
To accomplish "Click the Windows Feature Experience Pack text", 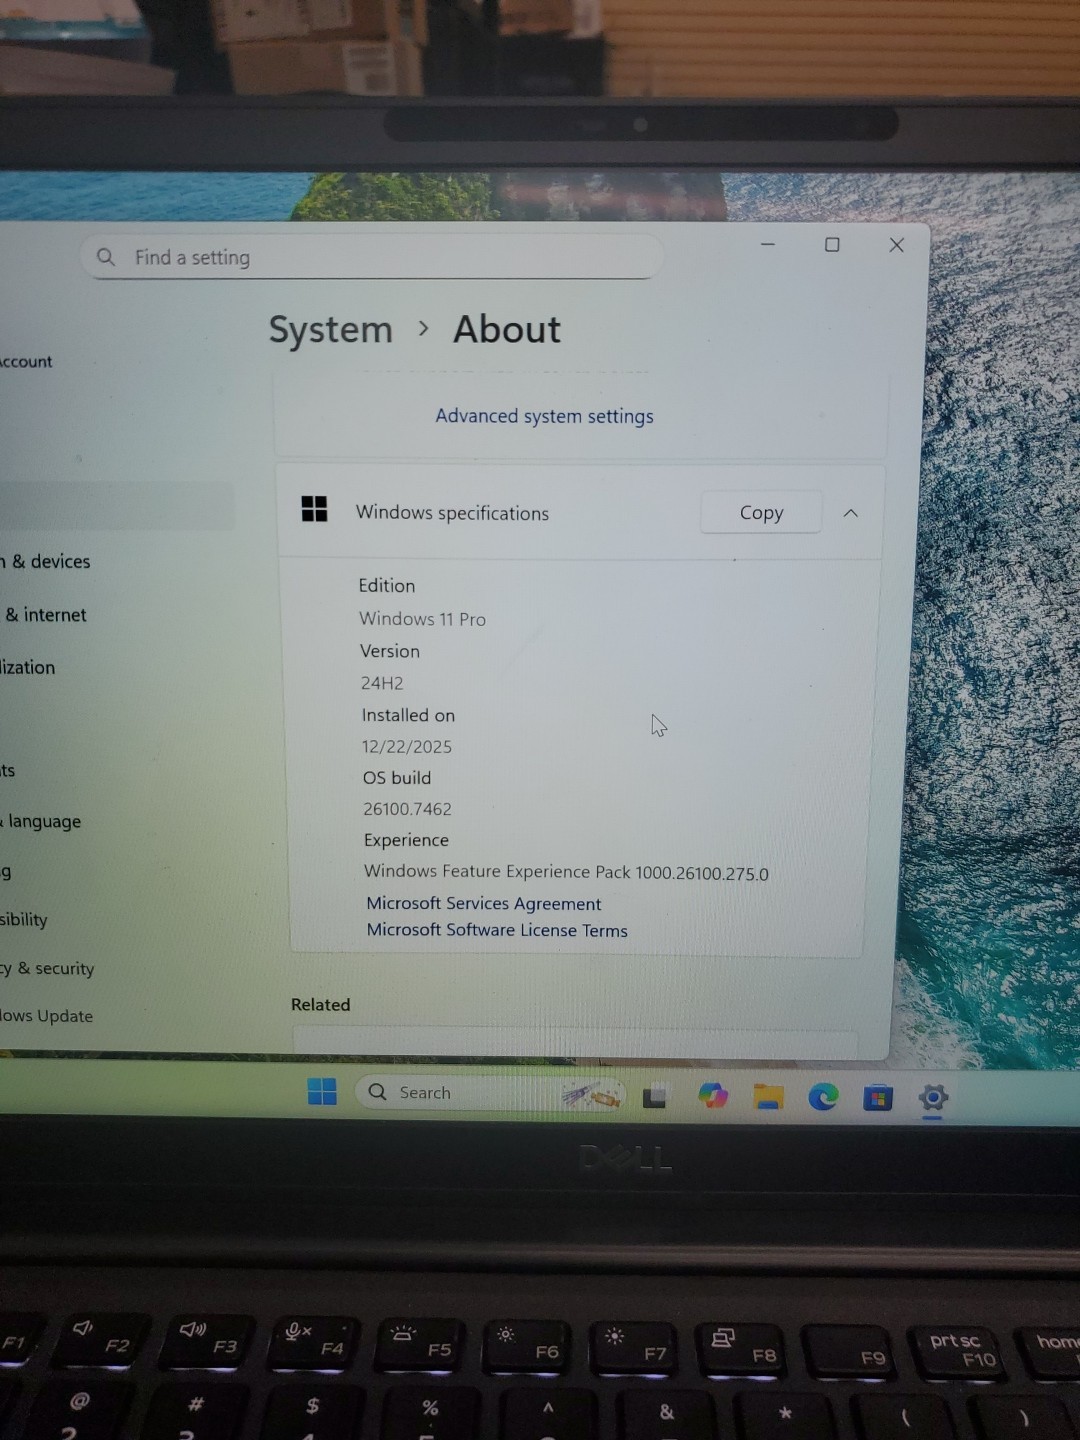I will pyautogui.click(x=566, y=872).
